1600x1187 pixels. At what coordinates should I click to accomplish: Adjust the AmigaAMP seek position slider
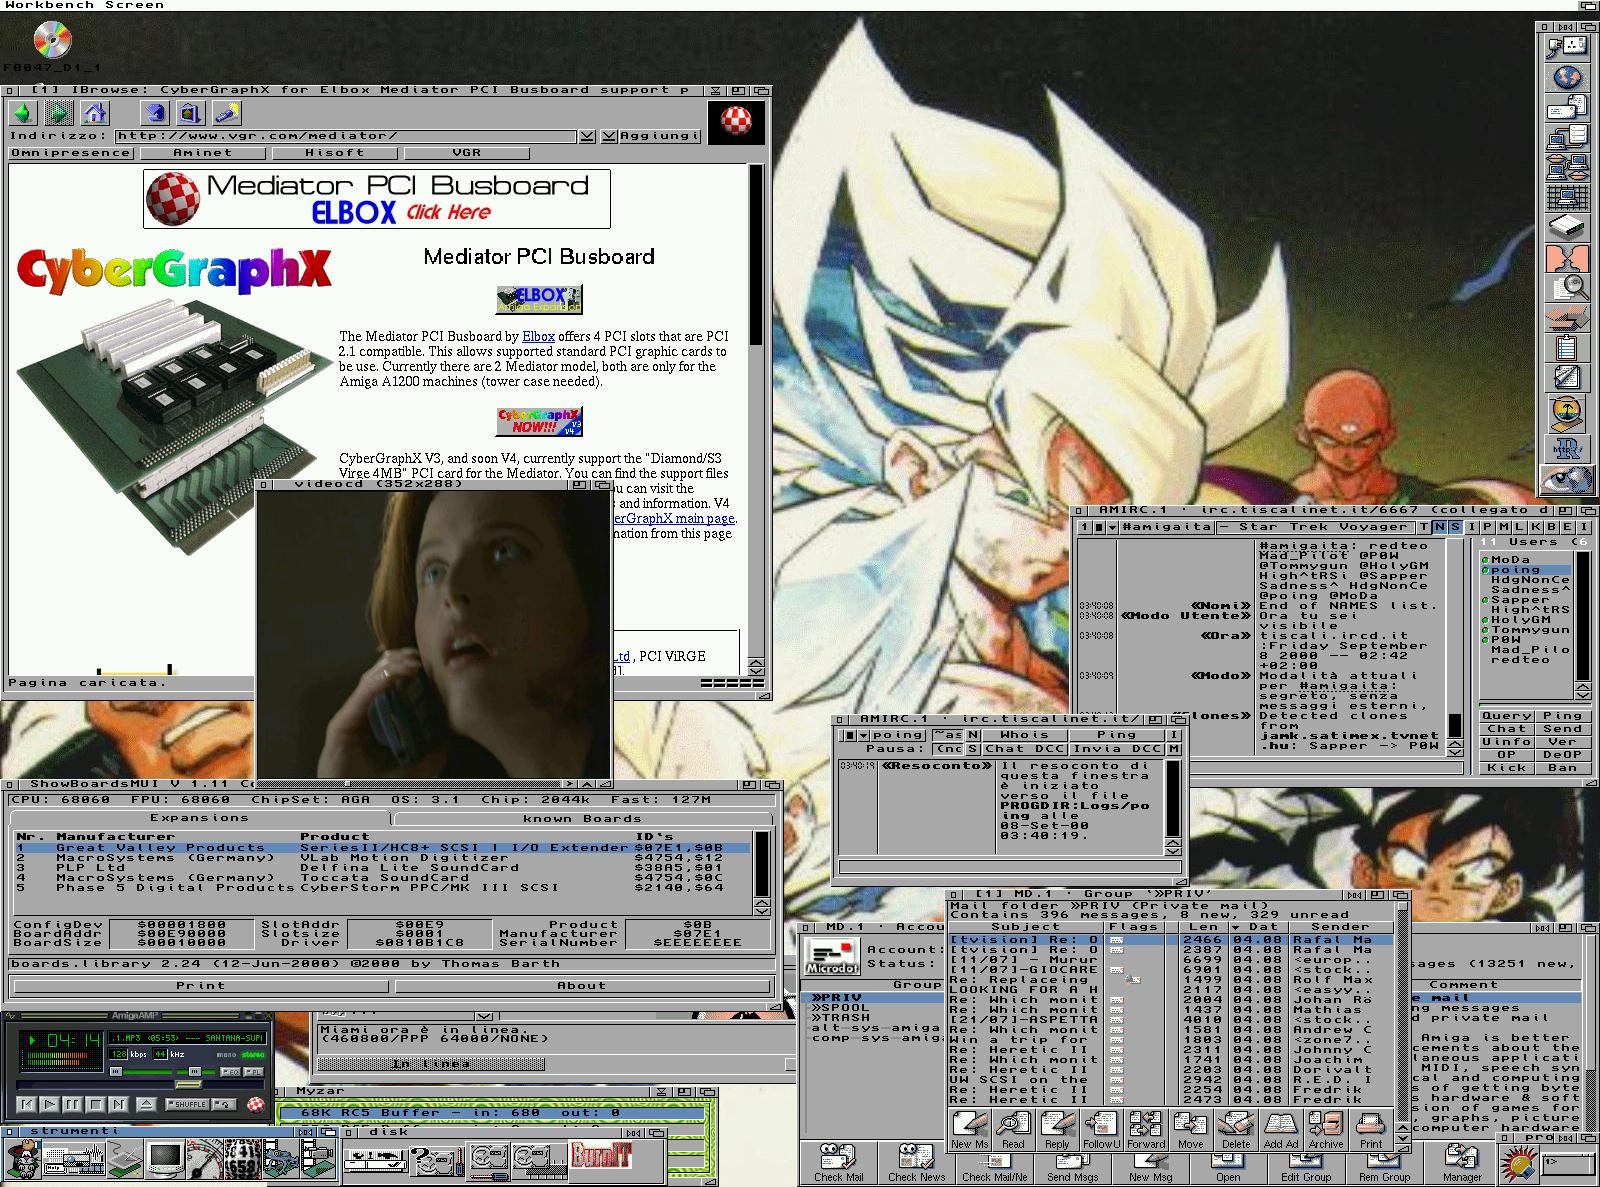click(x=188, y=1084)
